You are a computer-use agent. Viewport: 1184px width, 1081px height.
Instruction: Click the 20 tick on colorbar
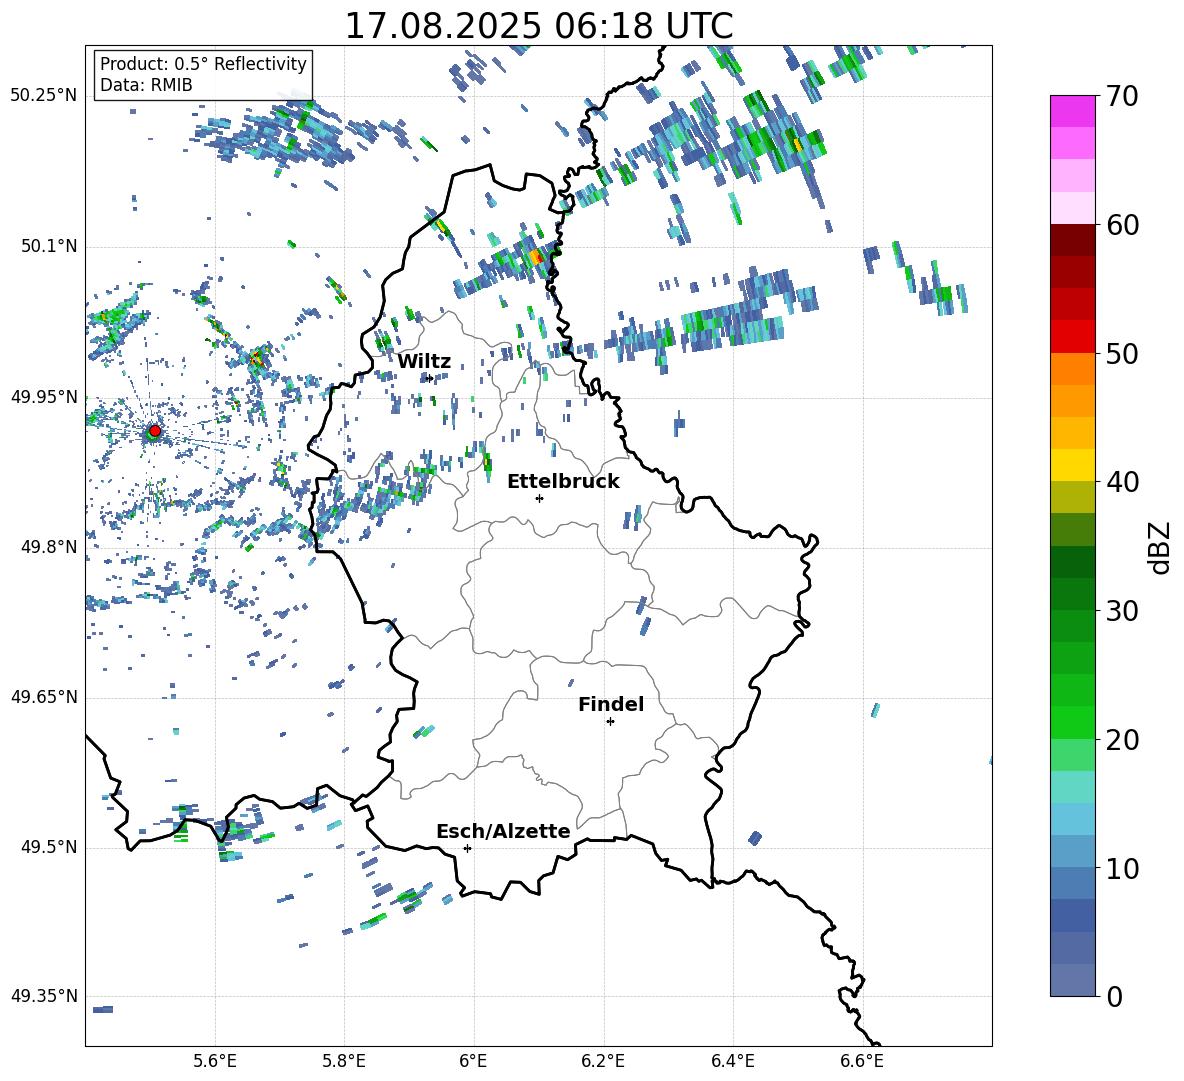[1121, 740]
